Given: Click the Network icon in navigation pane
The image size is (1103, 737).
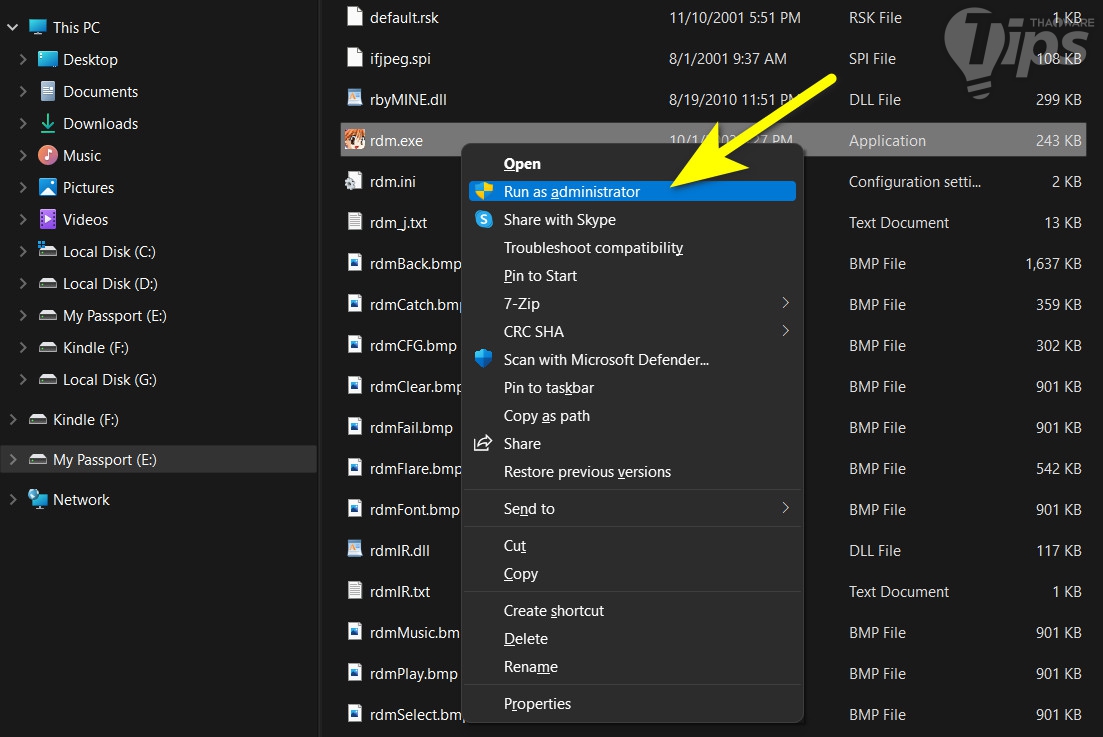Looking at the screenshot, I should tap(38, 499).
